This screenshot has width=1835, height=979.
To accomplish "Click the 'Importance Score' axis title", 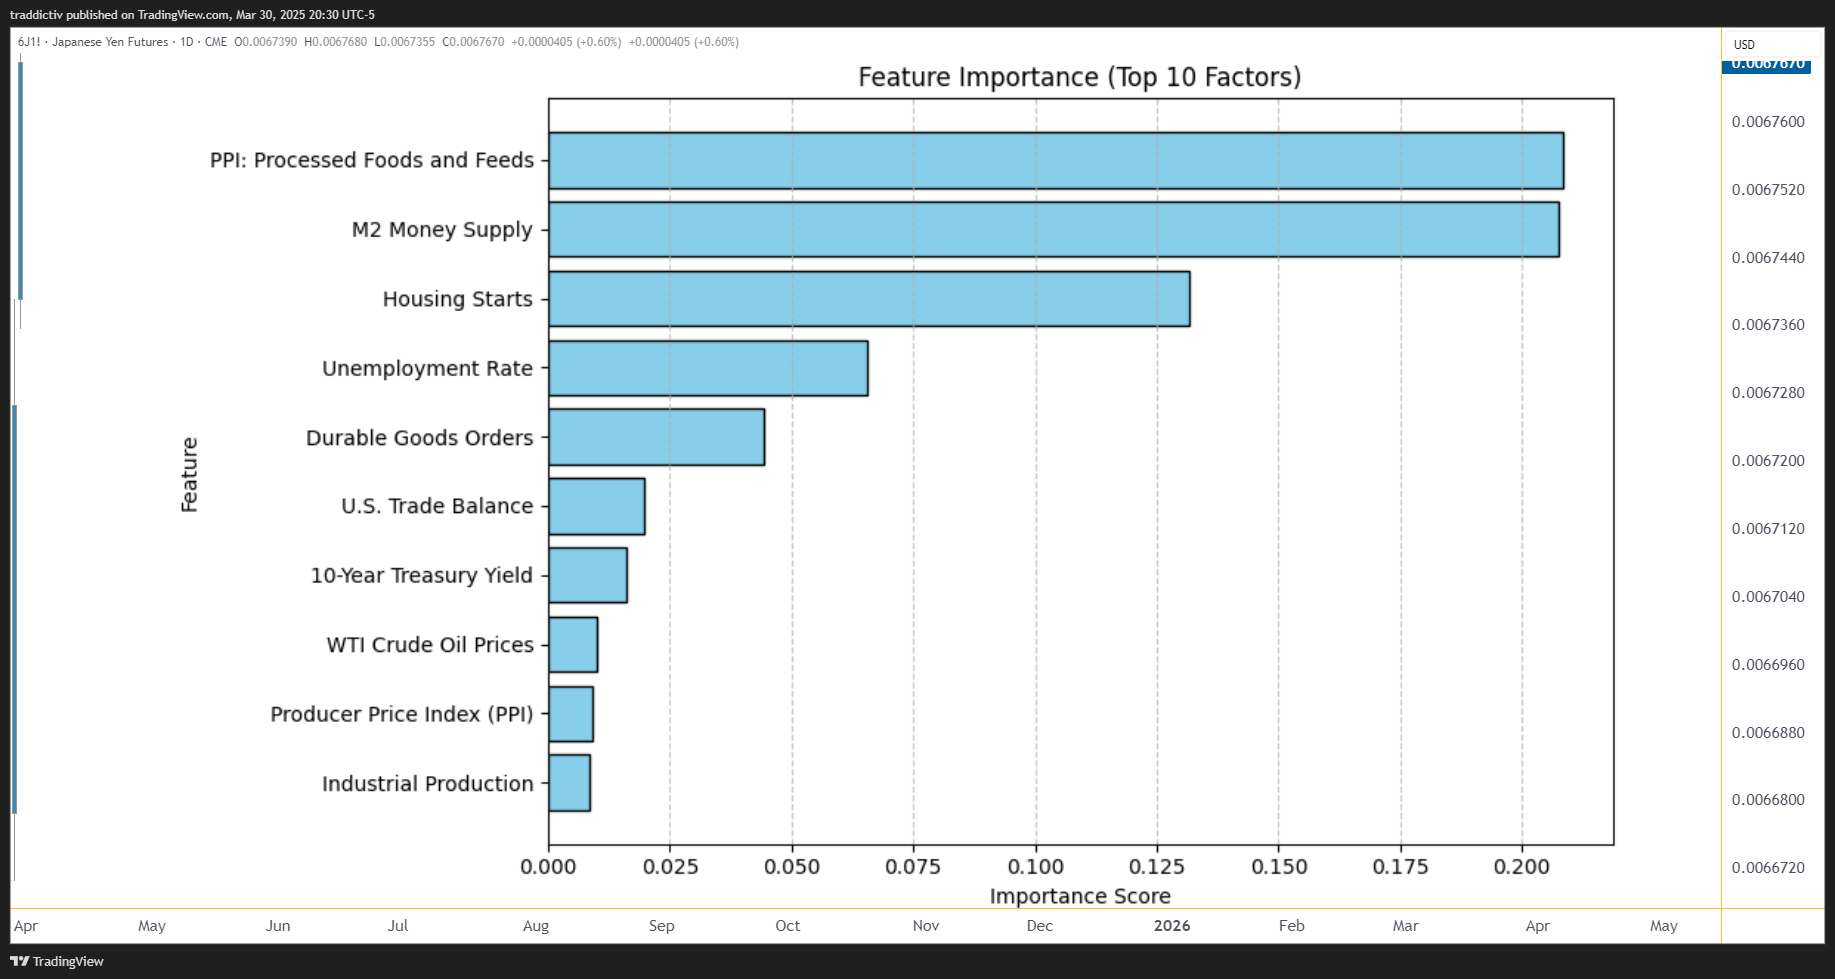I will tap(1080, 896).
